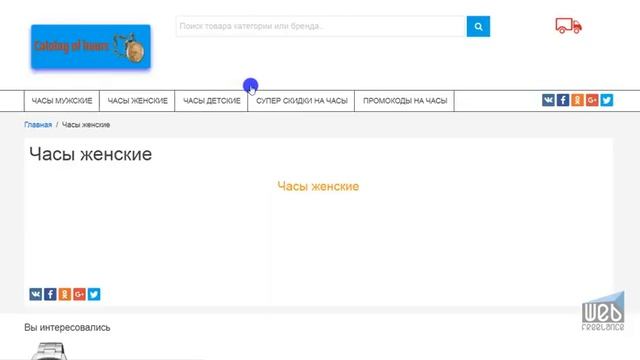Click the orange Часы женские subheading
Viewport: 640px width, 360px height.
[318, 186]
